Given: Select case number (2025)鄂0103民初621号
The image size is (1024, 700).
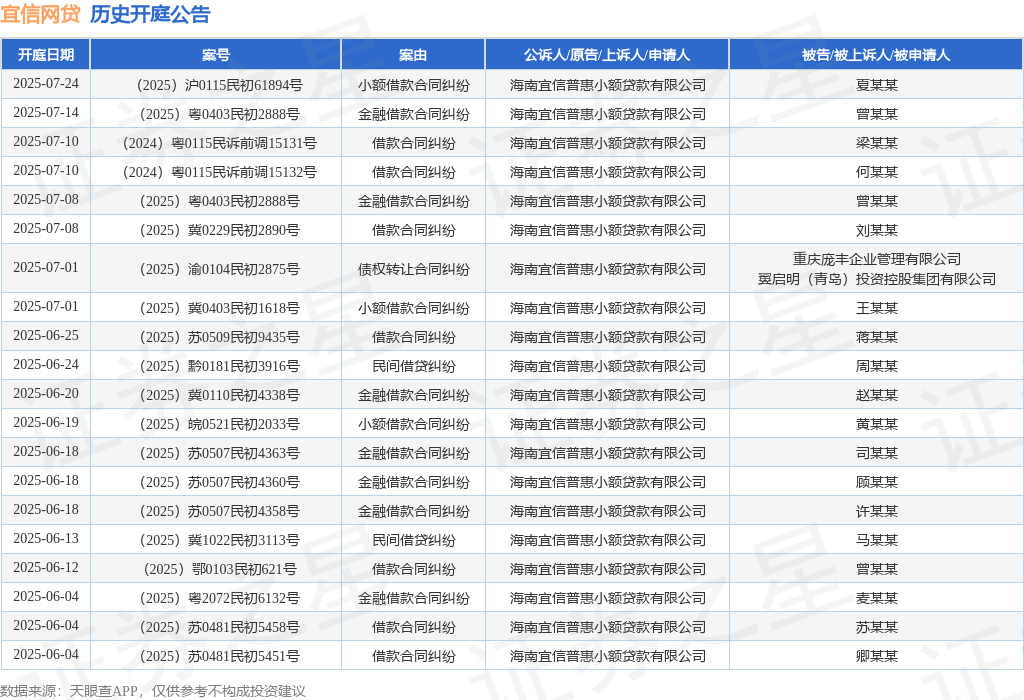Looking at the screenshot, I should tap(219, 569).
